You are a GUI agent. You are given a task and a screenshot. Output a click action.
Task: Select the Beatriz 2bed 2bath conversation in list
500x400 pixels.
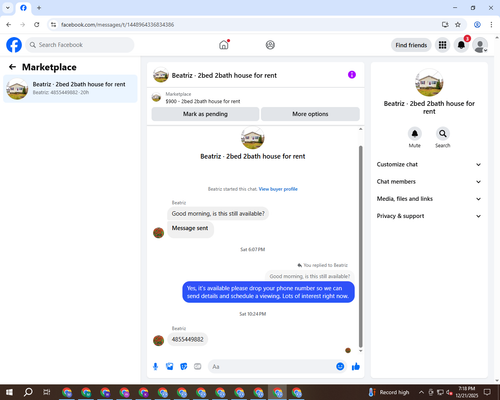70,89
